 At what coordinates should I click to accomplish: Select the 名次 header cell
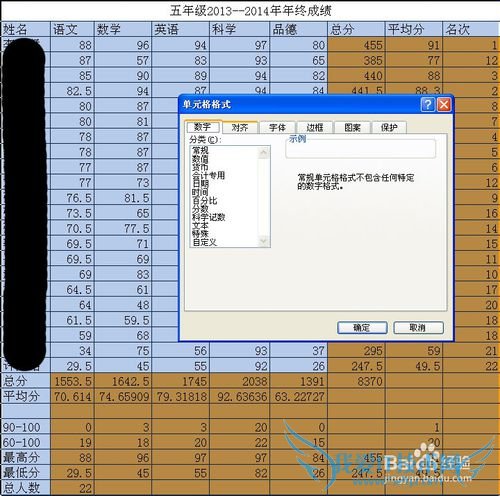[x=471, y=29]
